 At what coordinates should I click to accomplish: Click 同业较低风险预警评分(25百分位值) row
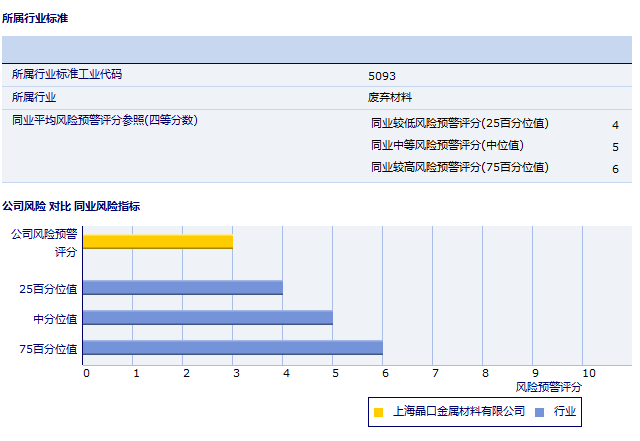460,124
